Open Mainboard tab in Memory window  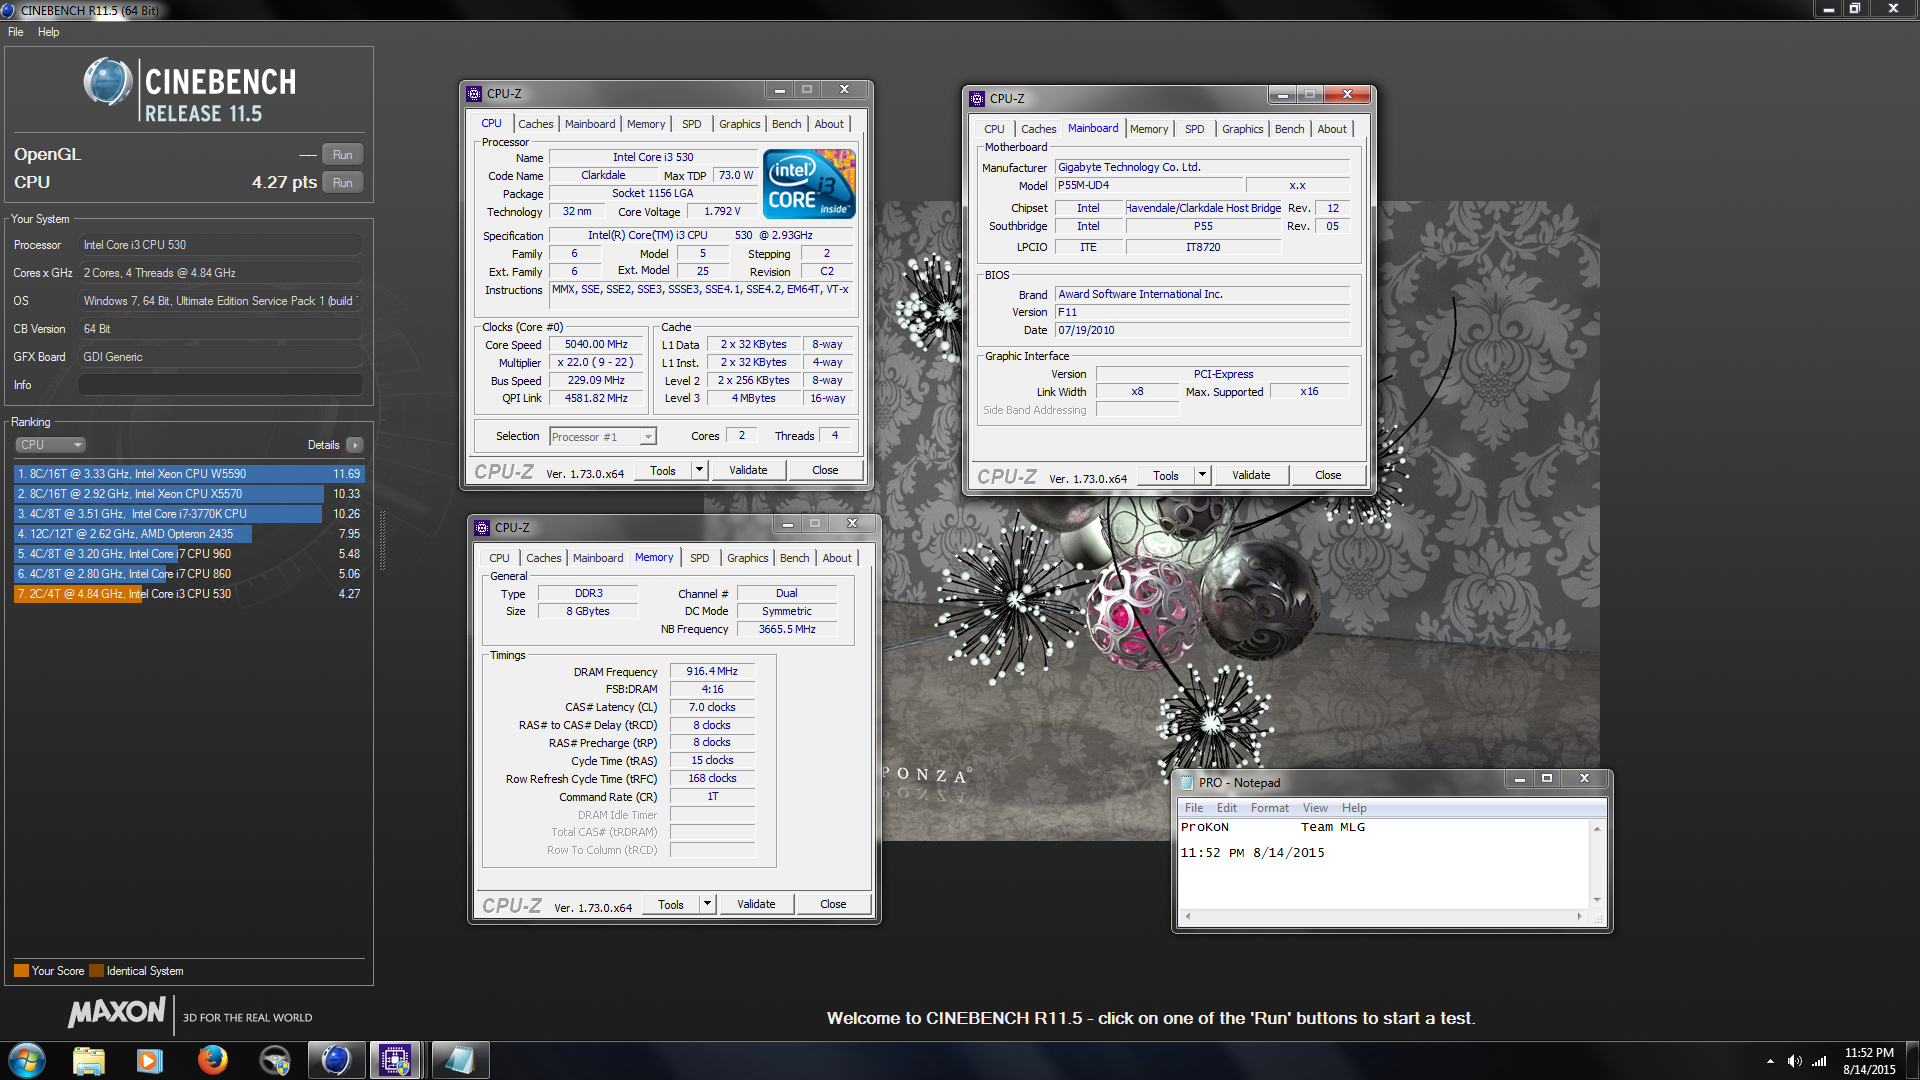click(x=598, y=558)
